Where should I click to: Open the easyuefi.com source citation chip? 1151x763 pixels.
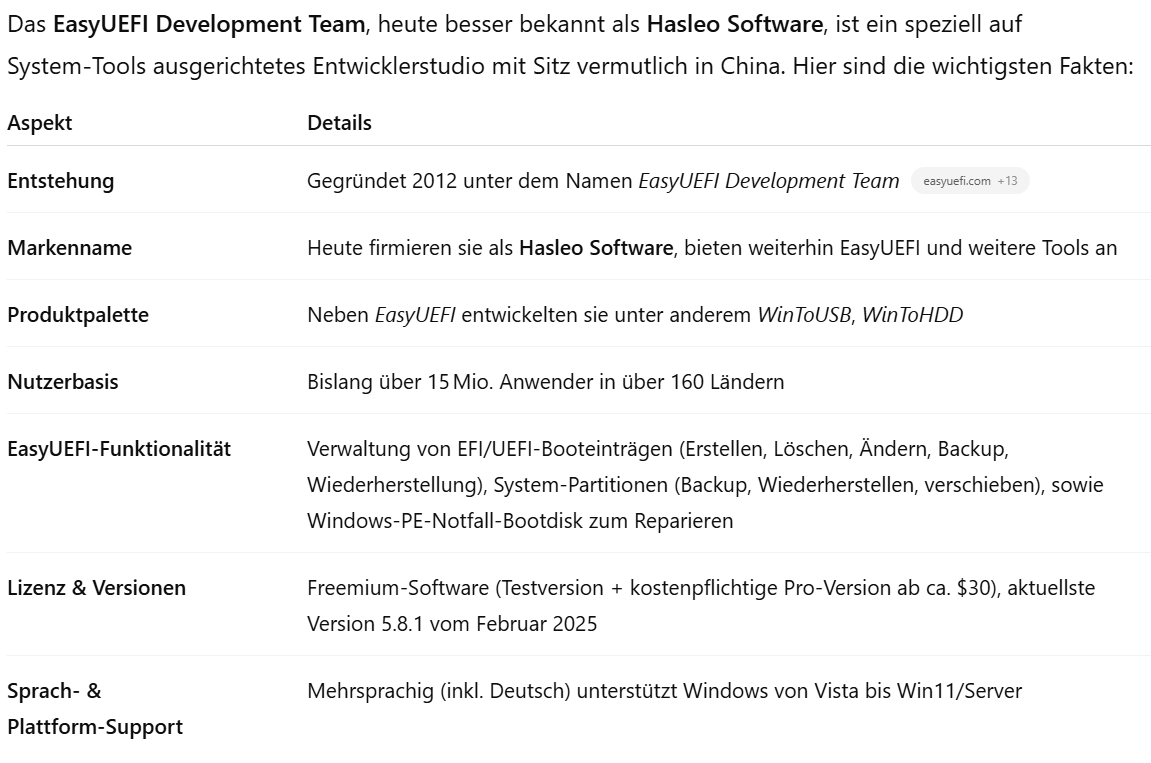970,181
